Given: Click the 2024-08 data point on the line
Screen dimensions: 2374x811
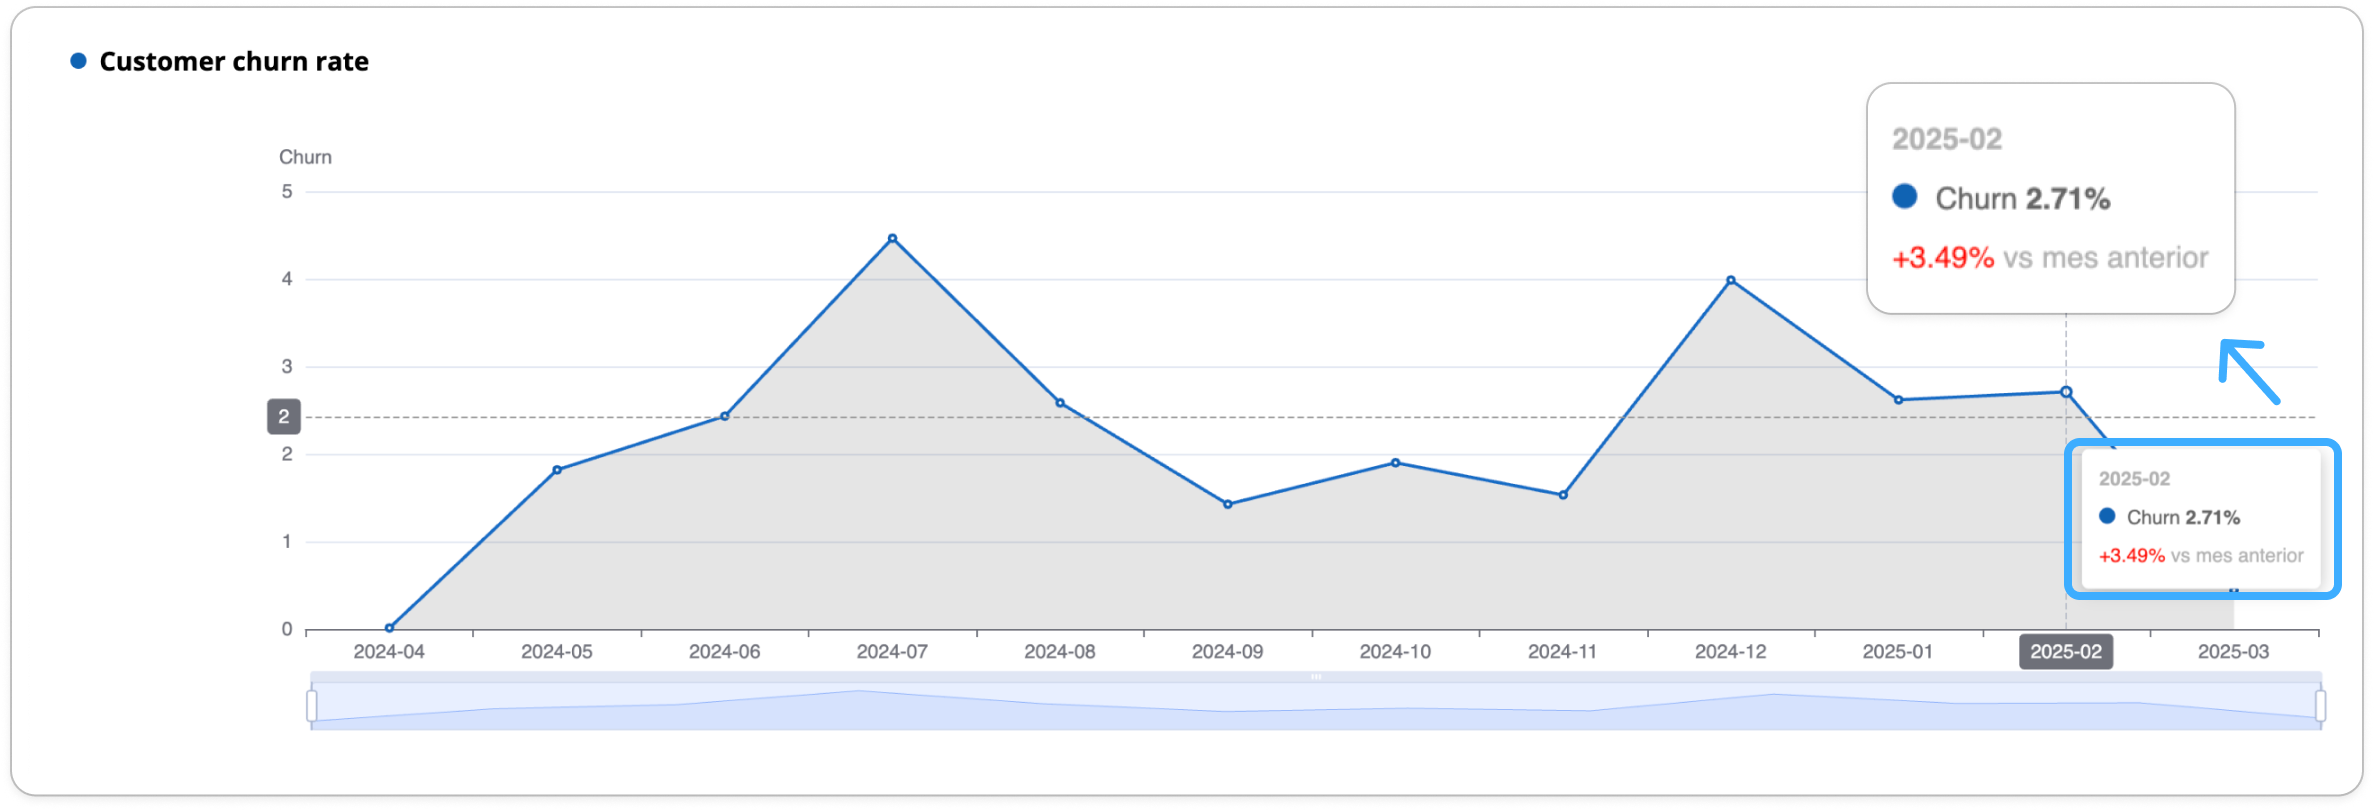Looking at the screenshot, I should 1060,403.
